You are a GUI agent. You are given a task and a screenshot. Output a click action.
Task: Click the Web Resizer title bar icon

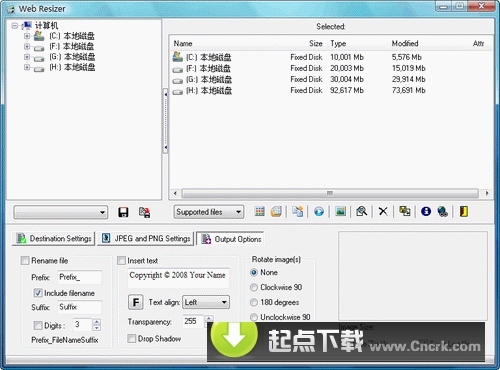tap(10, 9)
